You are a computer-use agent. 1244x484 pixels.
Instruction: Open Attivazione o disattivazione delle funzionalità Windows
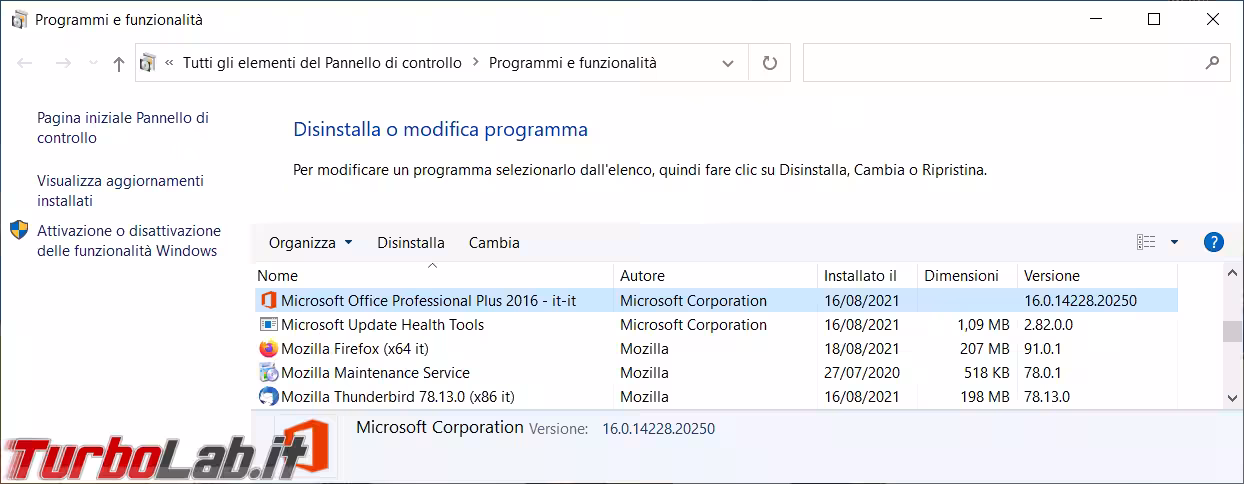[128, 241]
